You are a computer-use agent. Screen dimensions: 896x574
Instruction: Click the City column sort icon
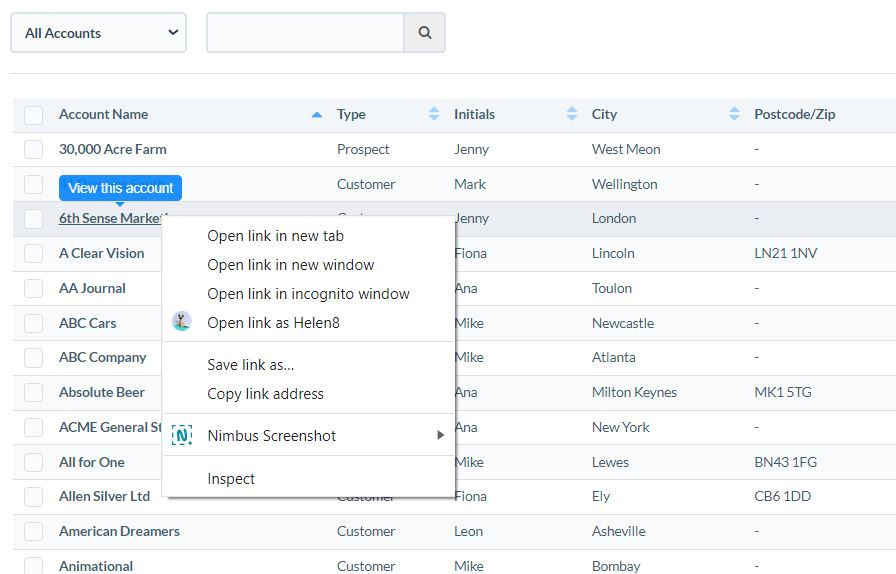coord(734,114)
